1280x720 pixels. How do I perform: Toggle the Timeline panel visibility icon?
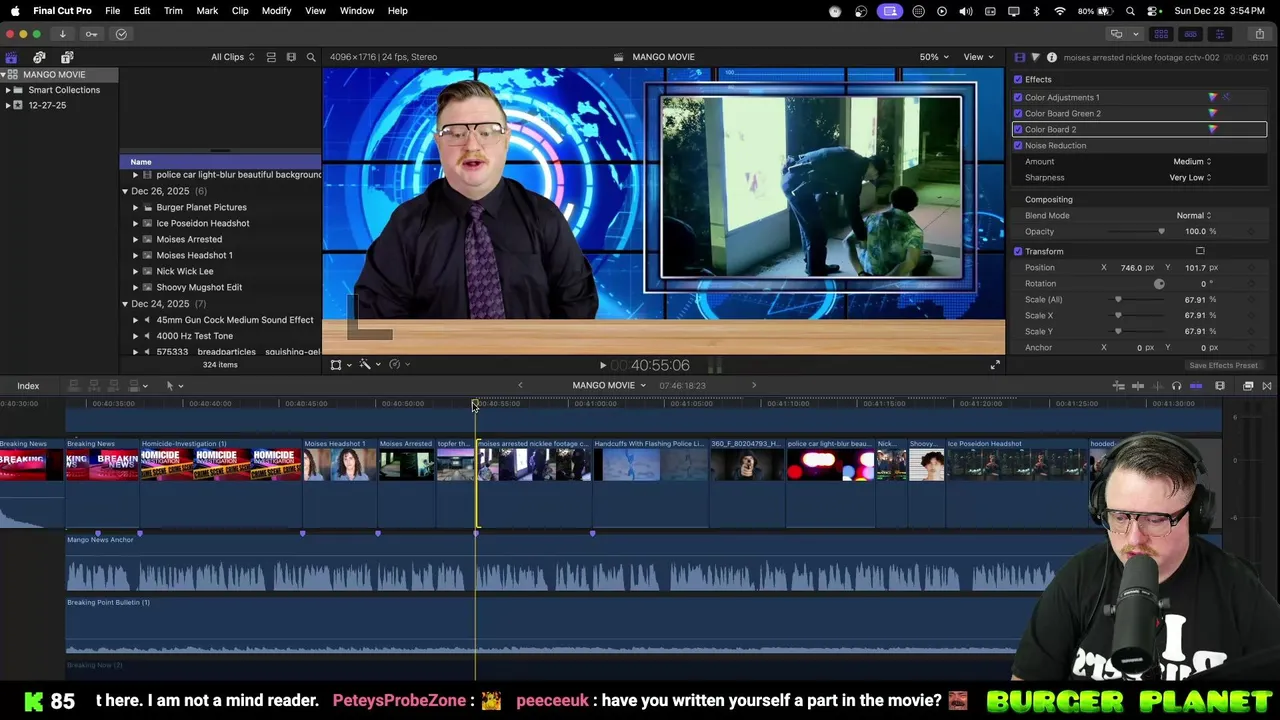(x=1190, y=34)
